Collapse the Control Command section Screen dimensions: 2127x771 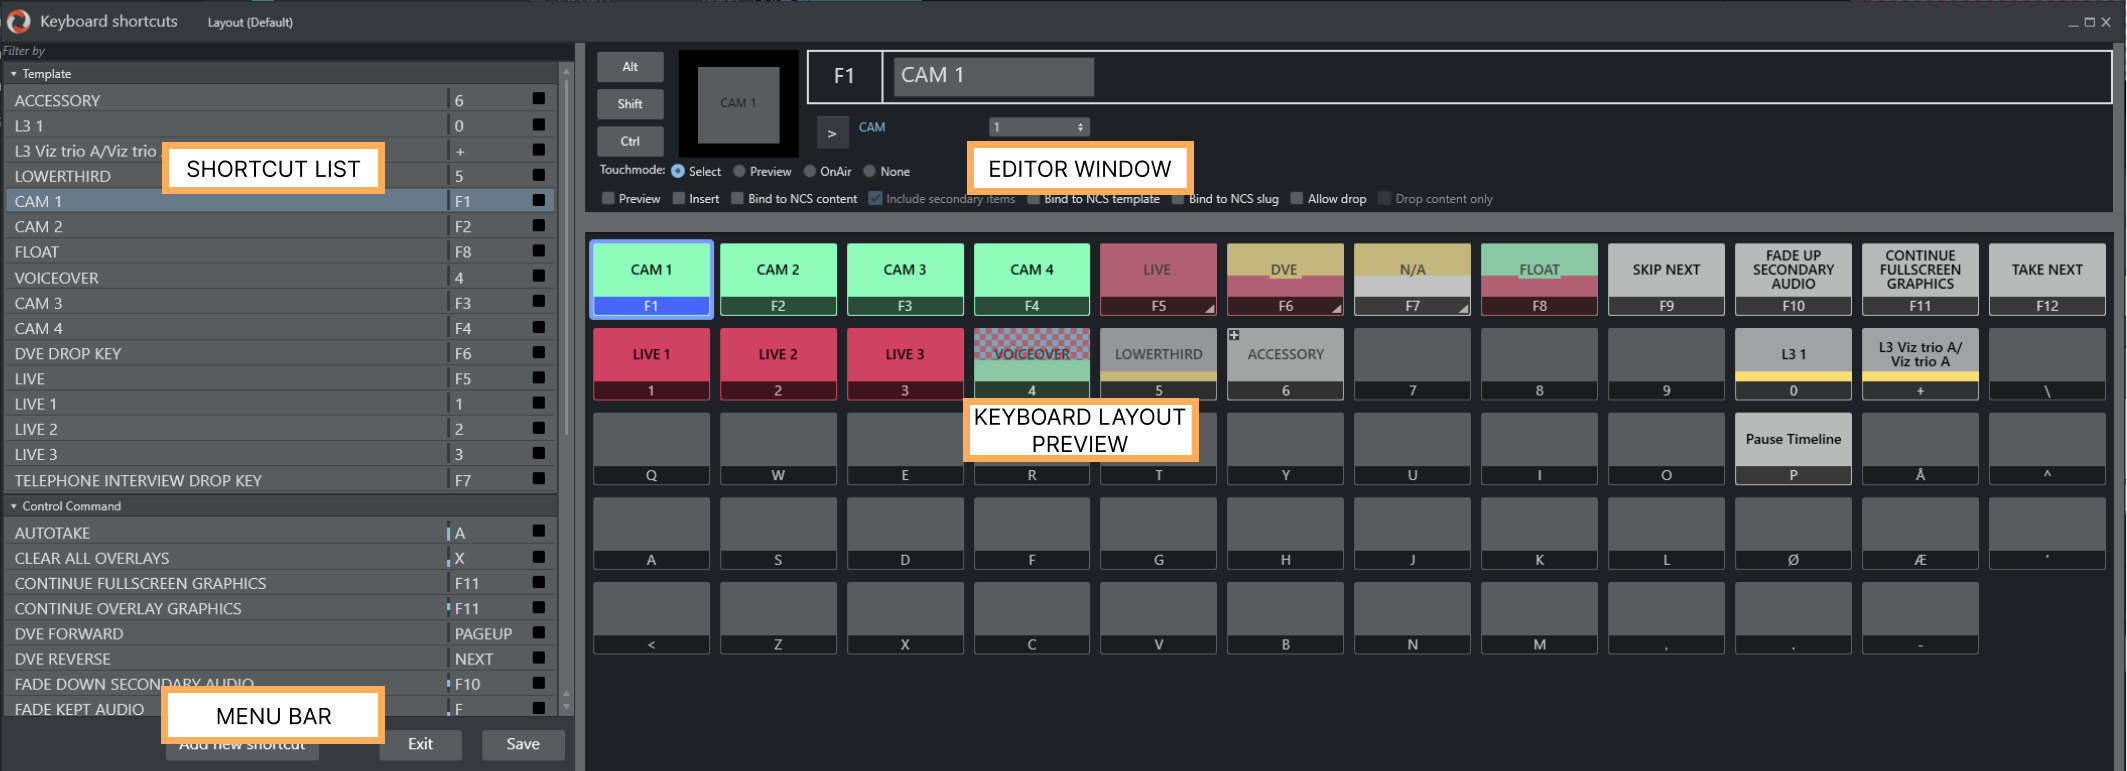pos(14,507)
